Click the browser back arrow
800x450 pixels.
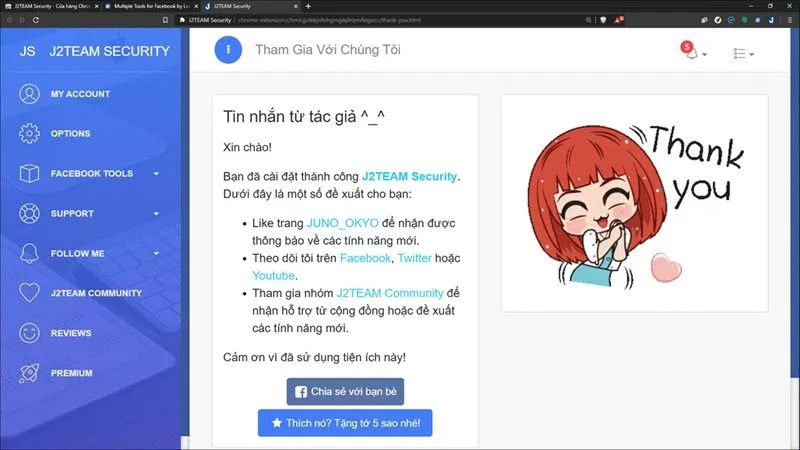tap(9, 20)
